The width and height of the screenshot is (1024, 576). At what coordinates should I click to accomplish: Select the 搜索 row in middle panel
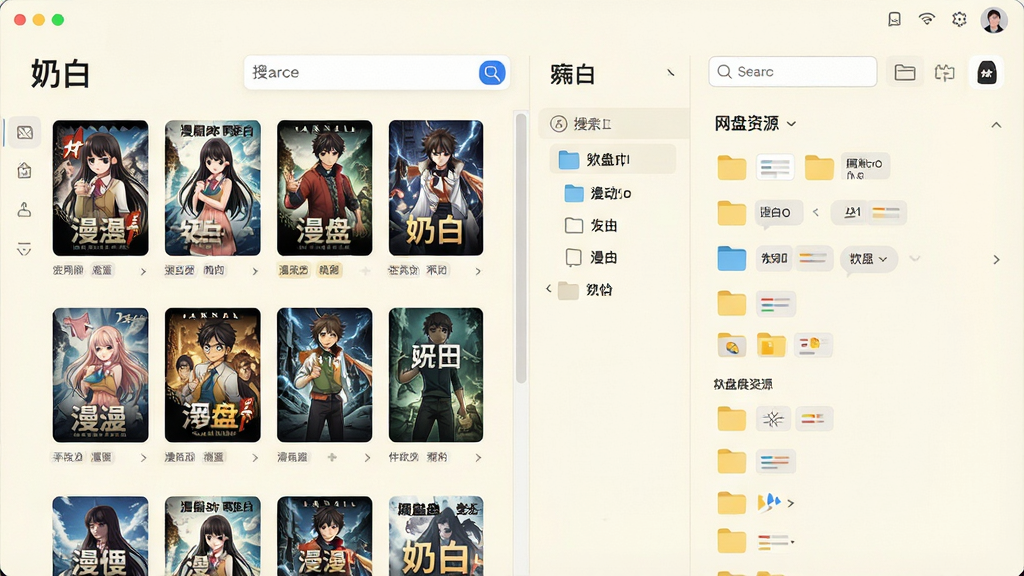coord(613,123)
